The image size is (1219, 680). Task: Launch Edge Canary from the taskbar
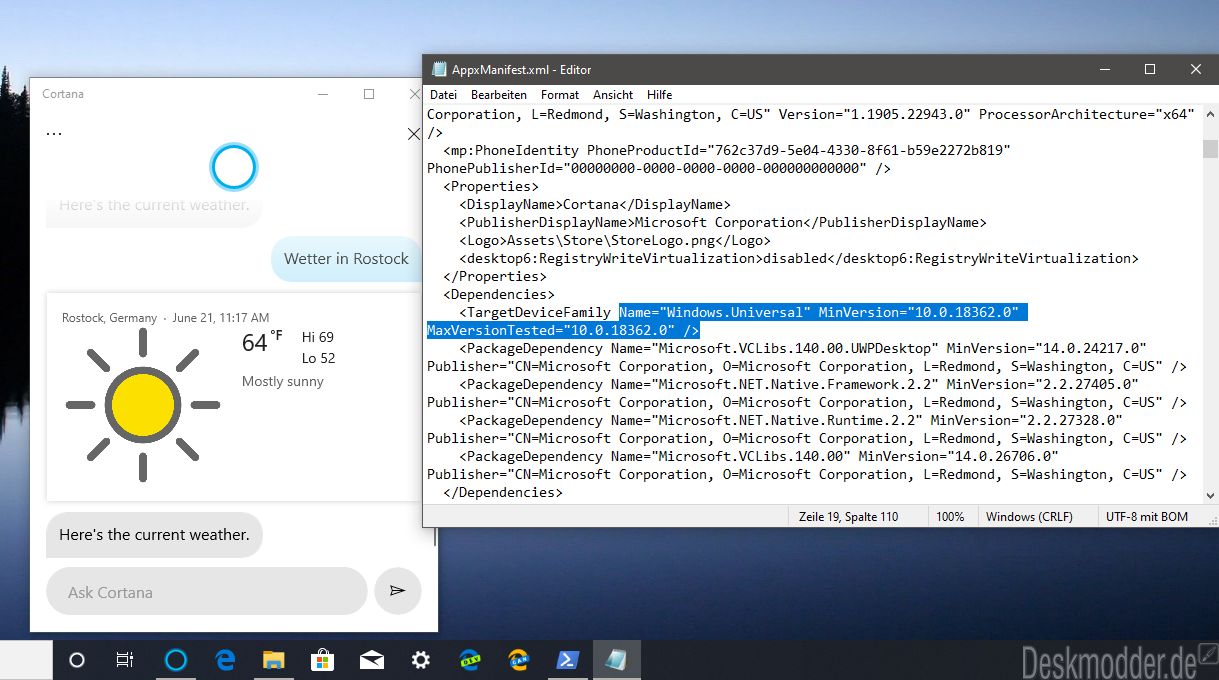(519, 660)
